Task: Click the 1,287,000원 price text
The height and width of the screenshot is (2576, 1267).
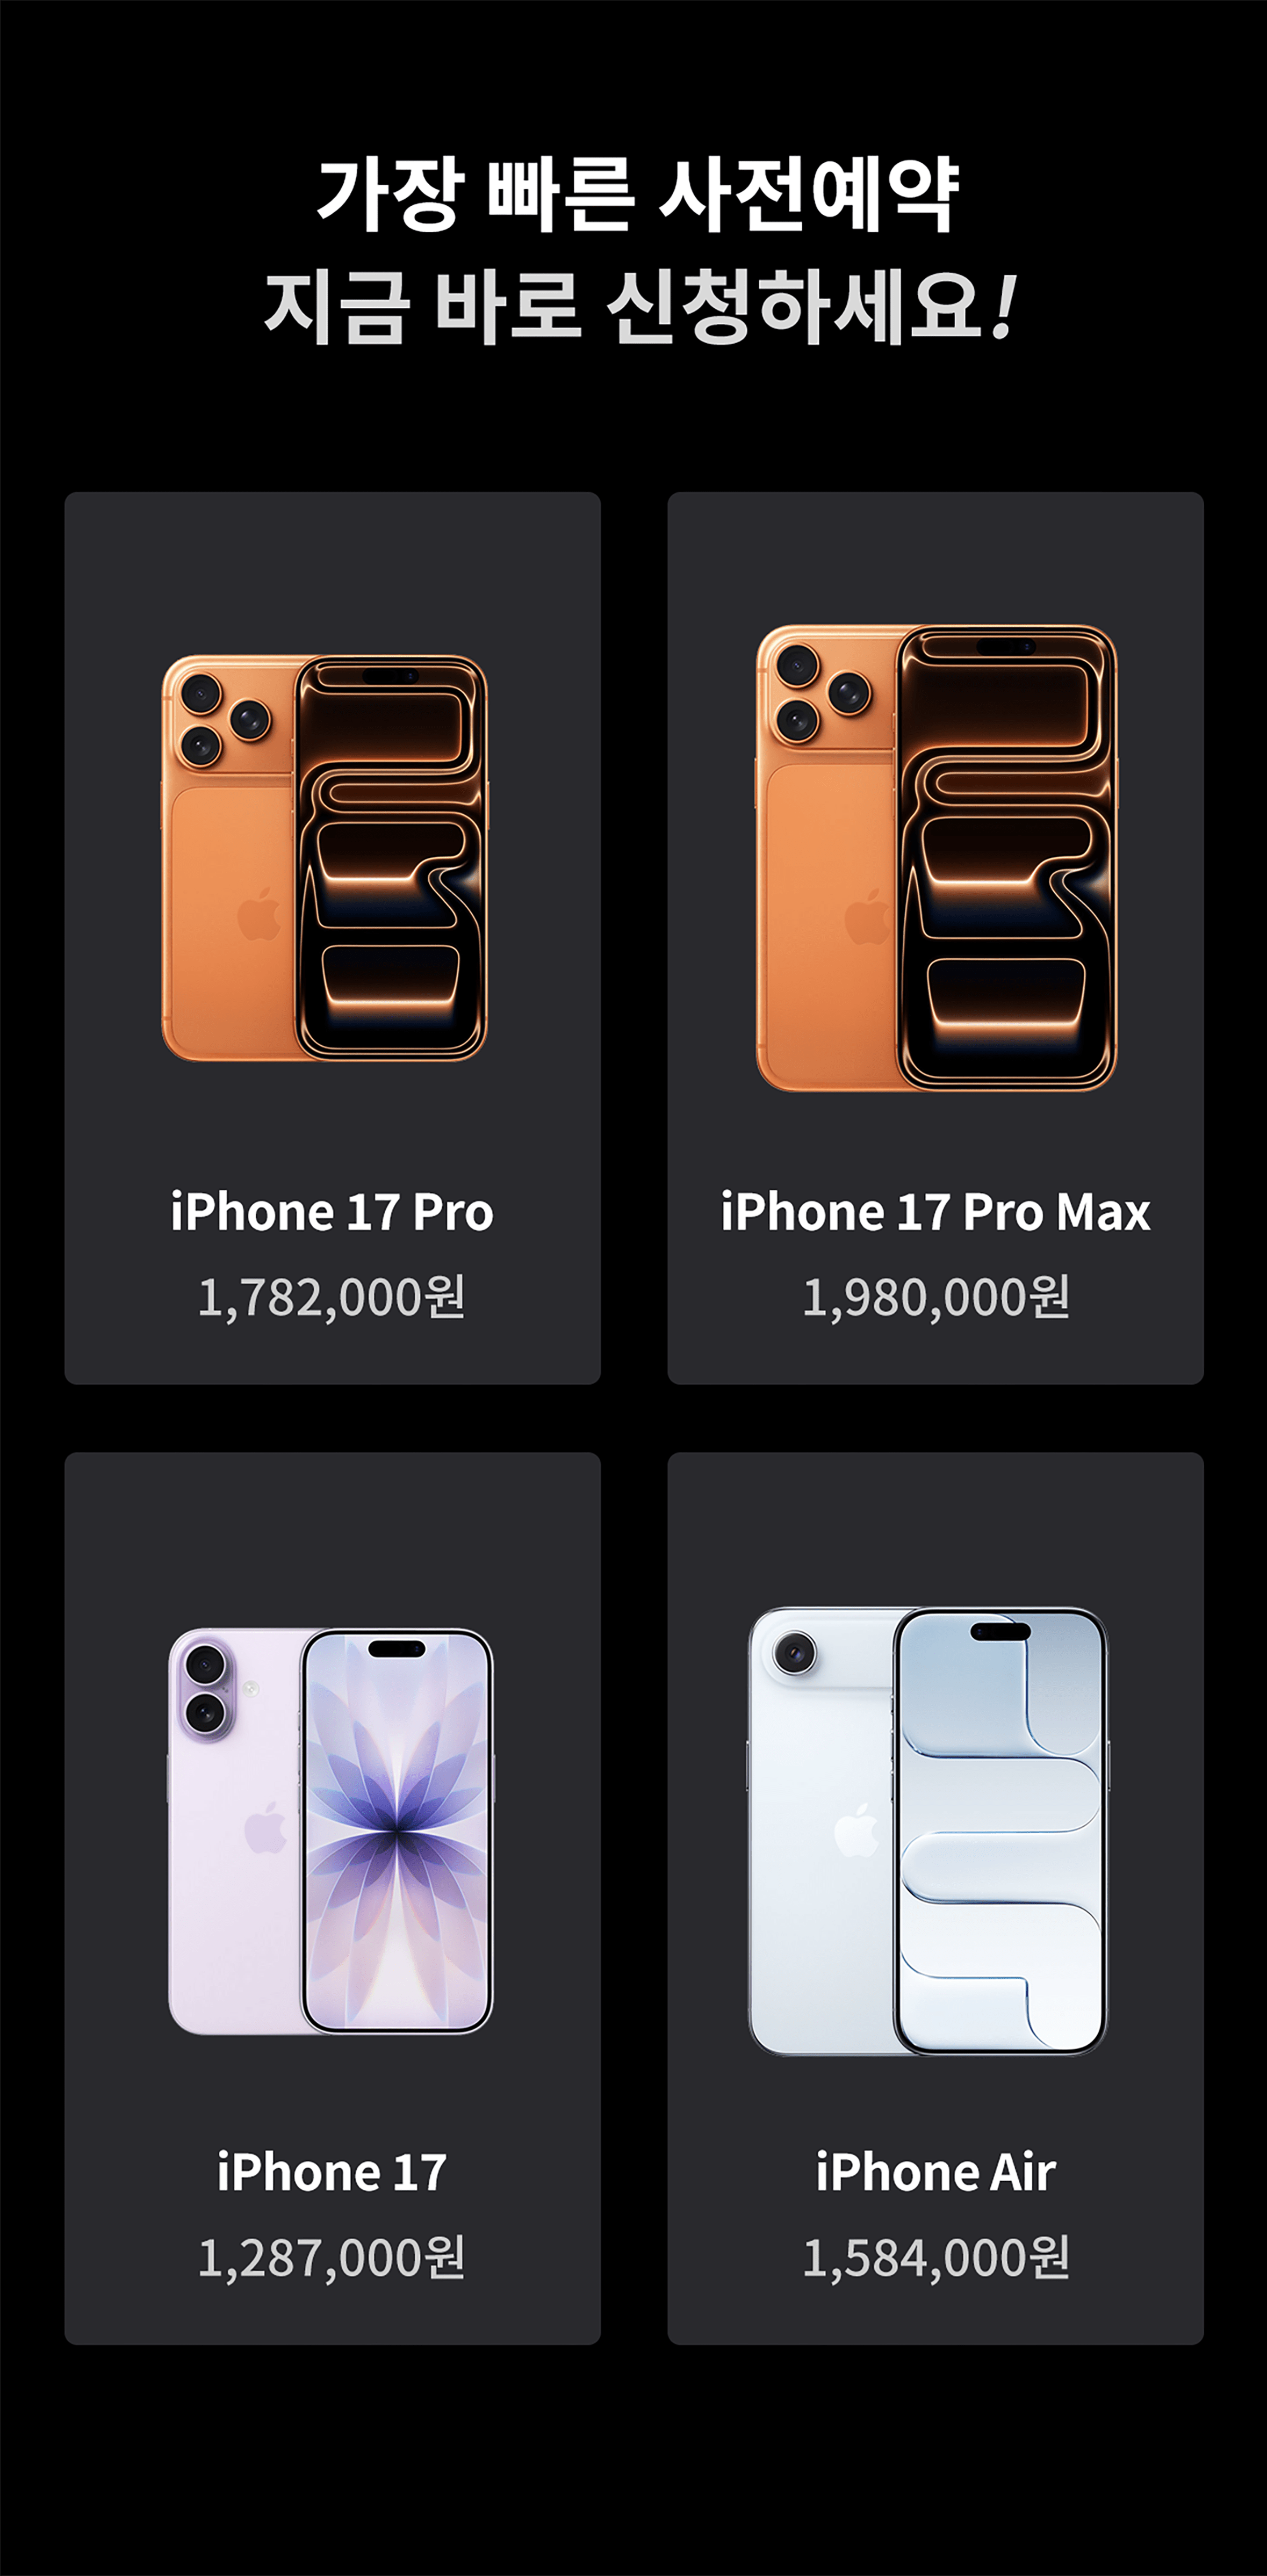Action: coord(332,2257)
